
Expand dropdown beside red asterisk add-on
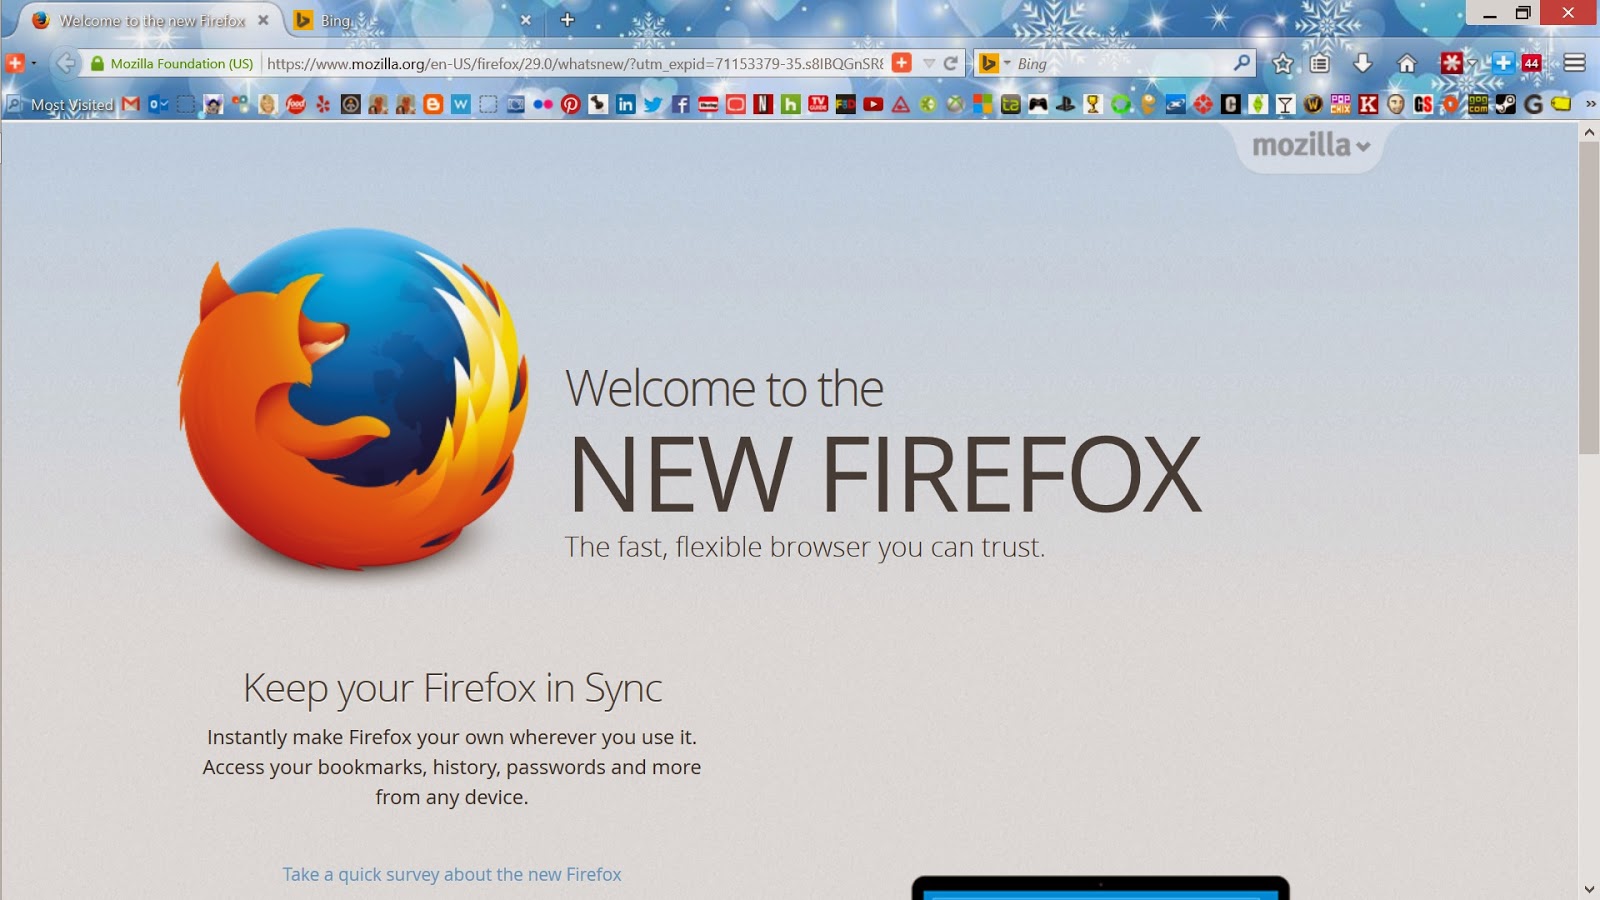1472,64
